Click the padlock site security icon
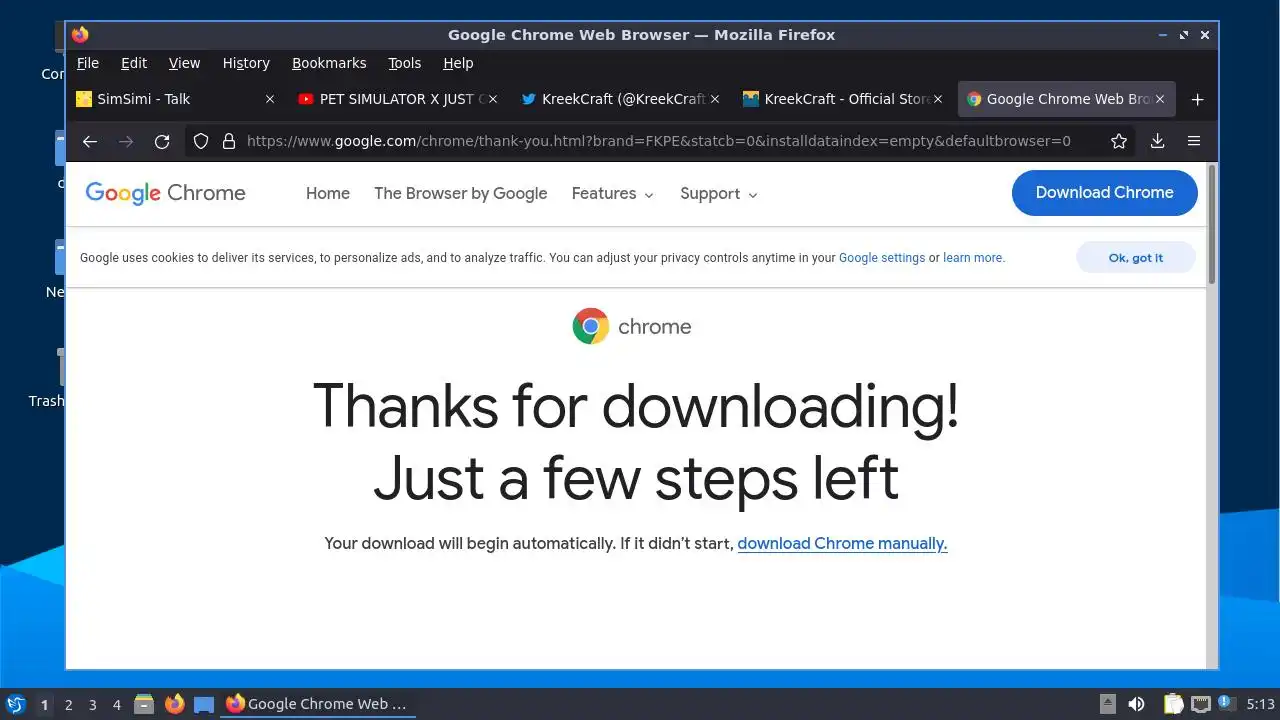The width and height of the screenshot is (1280, 720). pos(228,141)
